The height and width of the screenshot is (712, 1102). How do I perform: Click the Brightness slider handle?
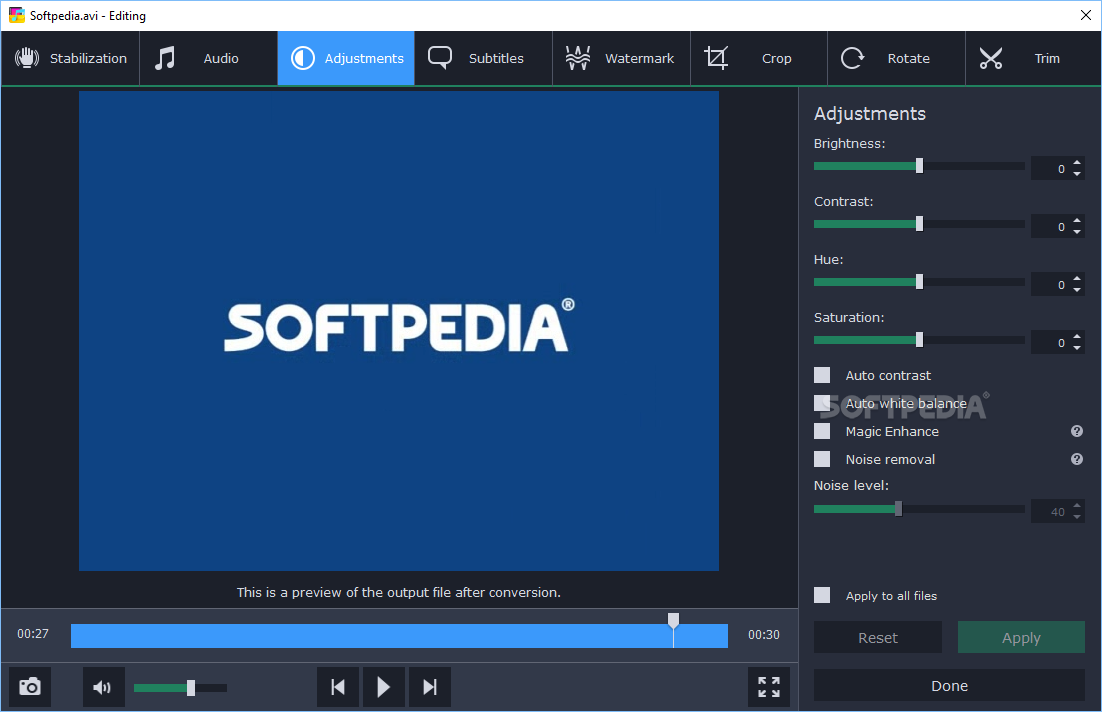919,166
